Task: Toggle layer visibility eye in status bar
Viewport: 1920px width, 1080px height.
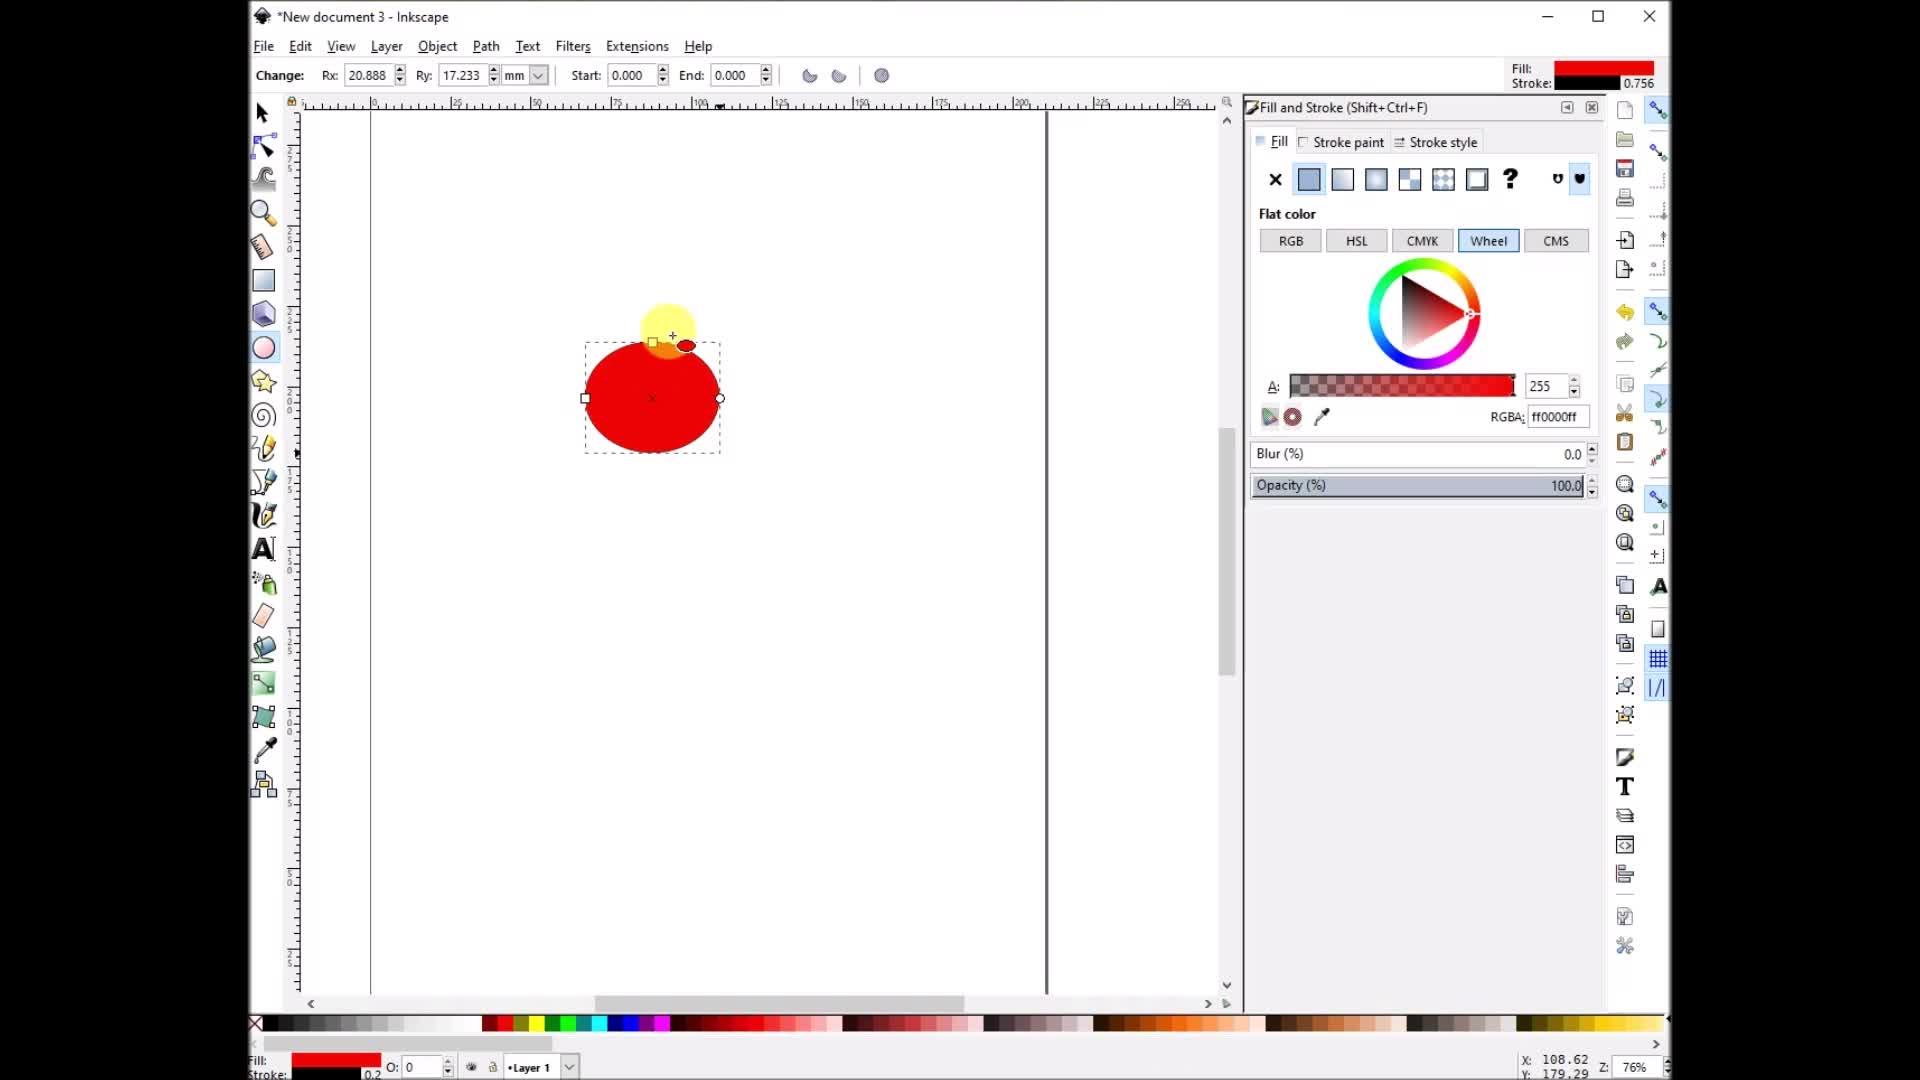Action: click(x=471, y=1067)
